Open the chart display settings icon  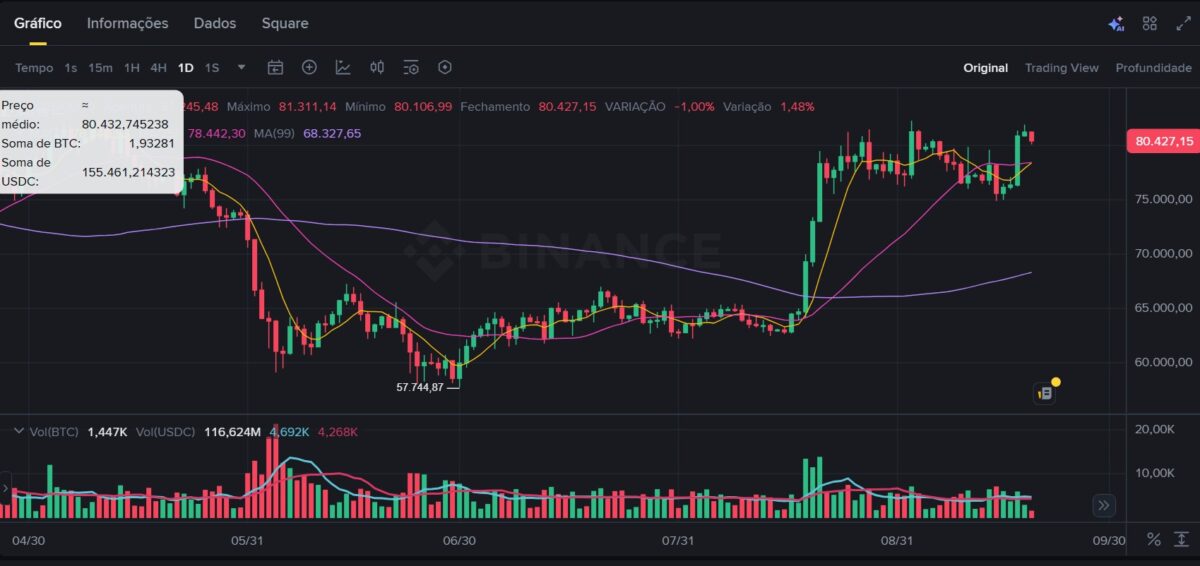coord(411,68)
